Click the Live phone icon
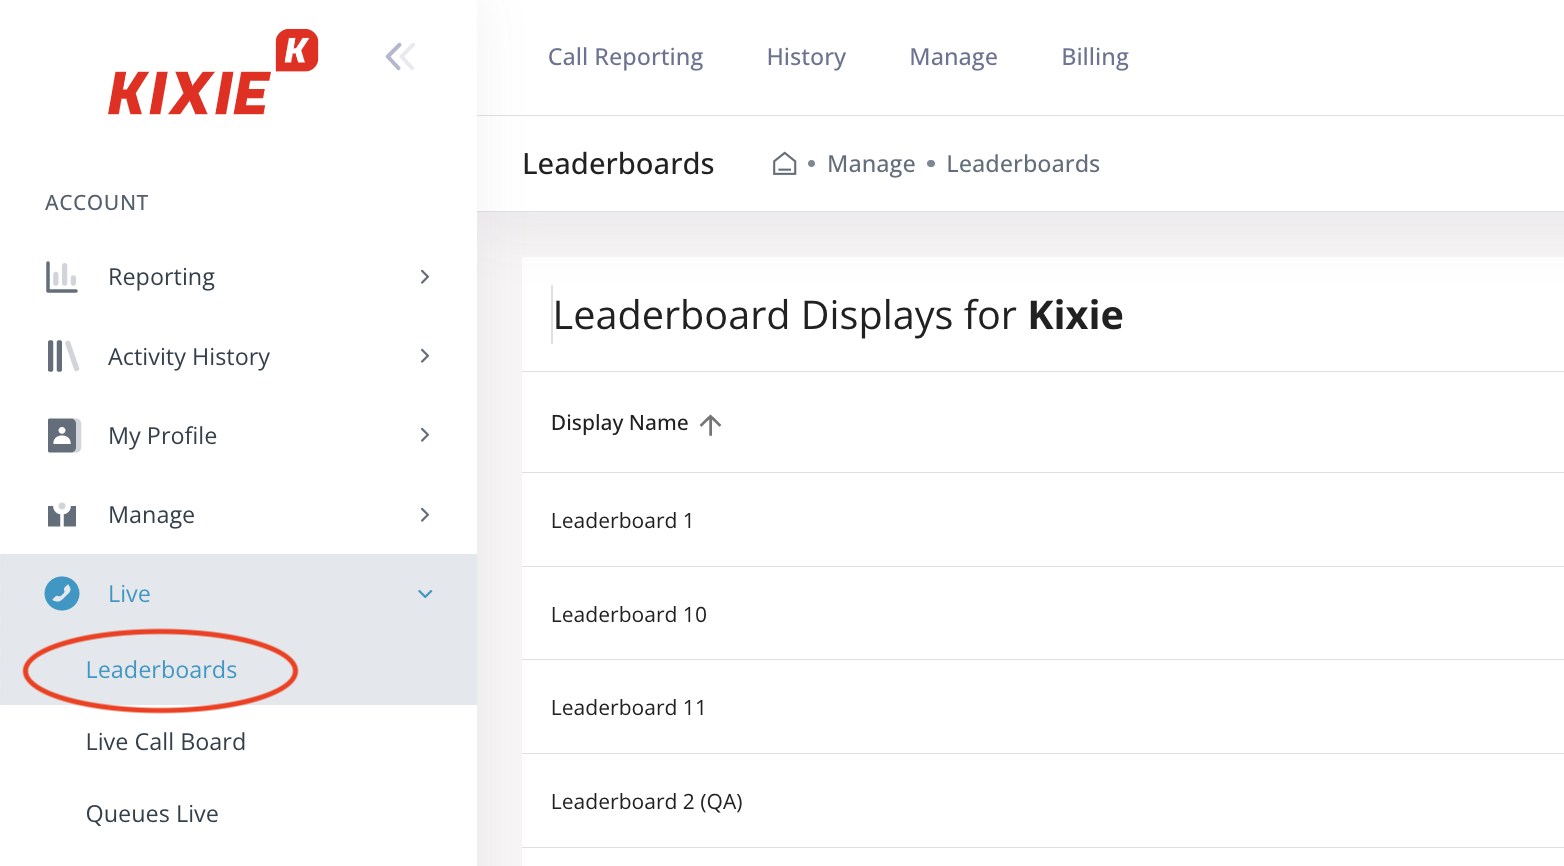The height and width of the screenshot is (866, 1564). pyautogui.click(x=62, y=593)
